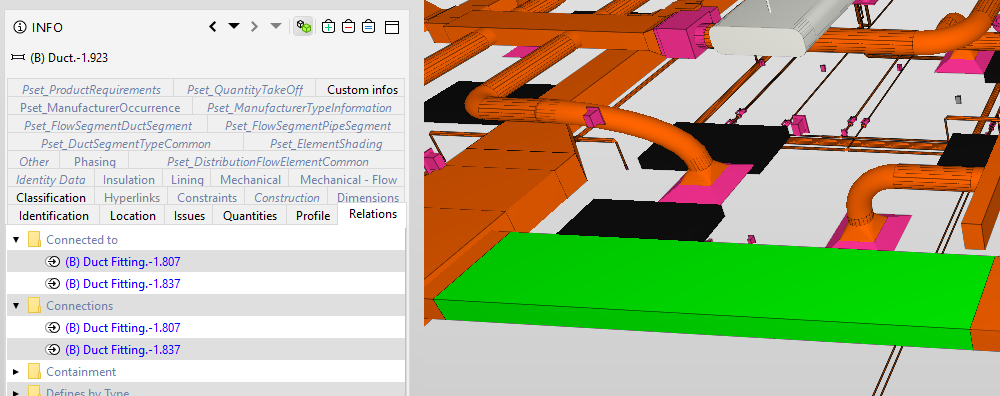Screen dimensions: 1000x396
Task: Go forward to the next element
Action: [254, 27]
